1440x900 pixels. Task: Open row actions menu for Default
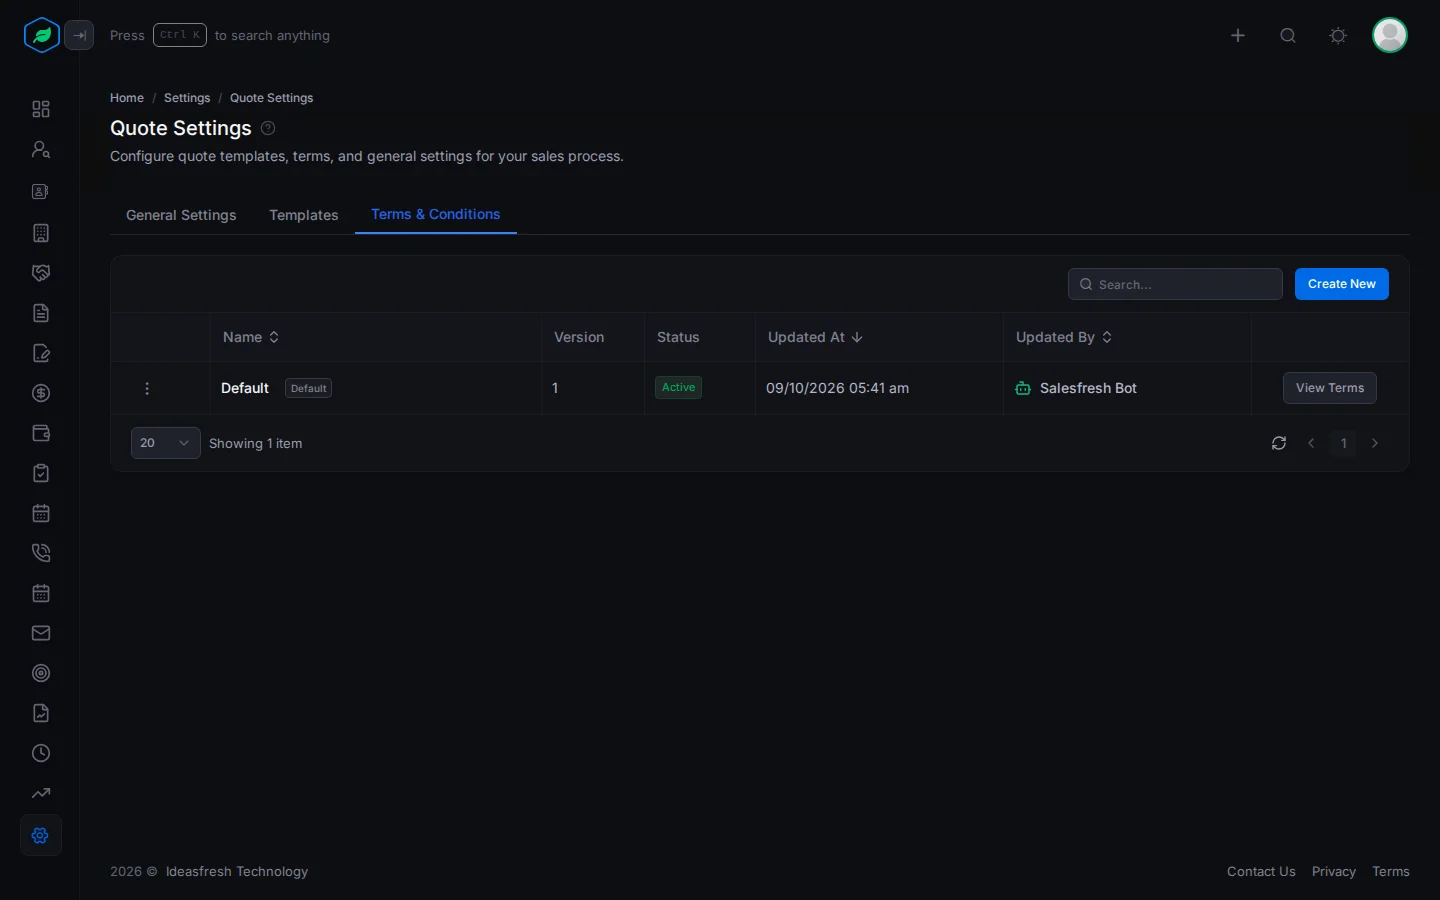coord(147,388)
